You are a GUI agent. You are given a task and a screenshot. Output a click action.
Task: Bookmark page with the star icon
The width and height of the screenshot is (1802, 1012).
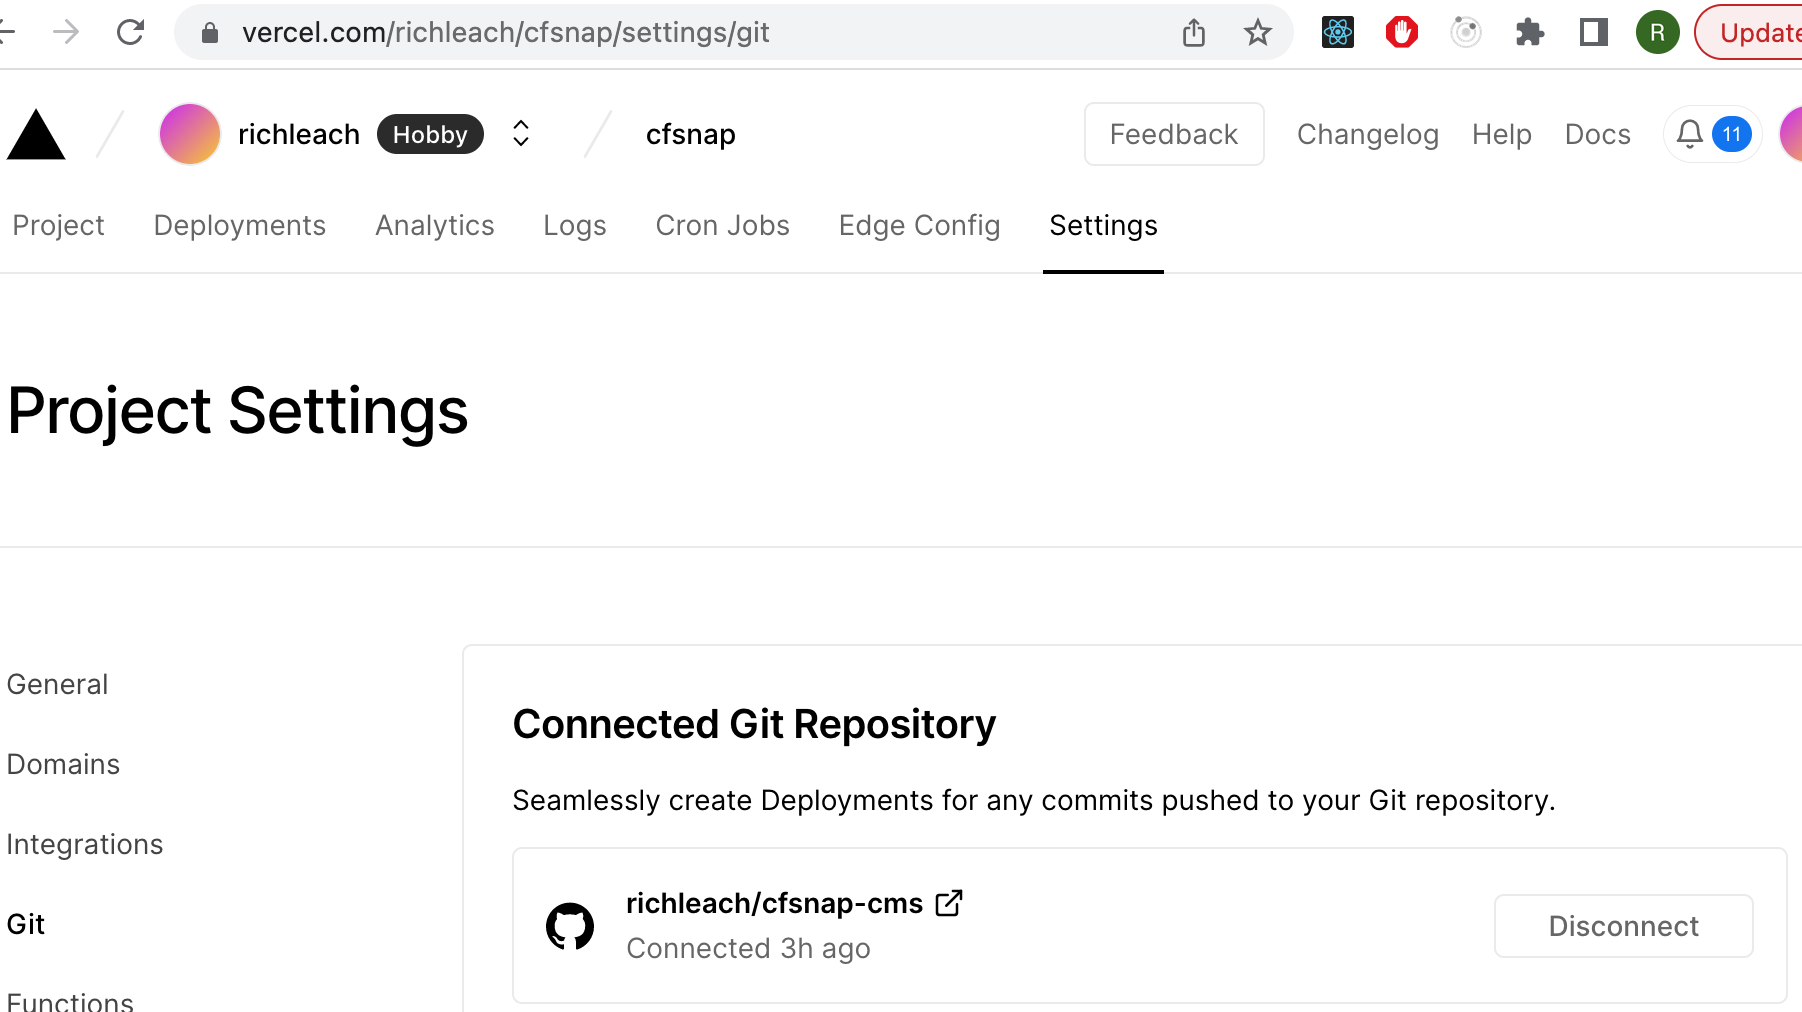click(x=1257, y=33)
